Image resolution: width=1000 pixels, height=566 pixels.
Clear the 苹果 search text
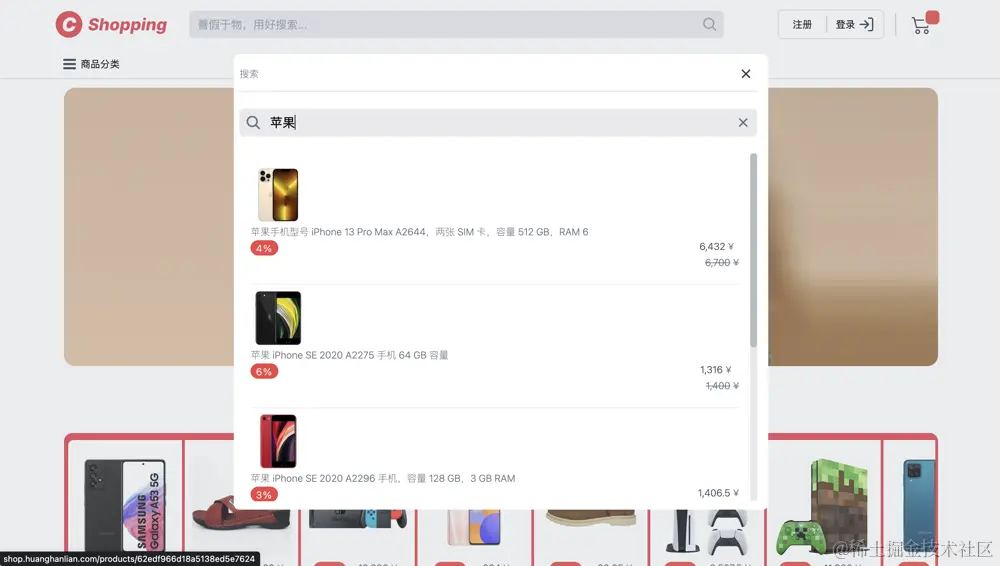(743, 123)
